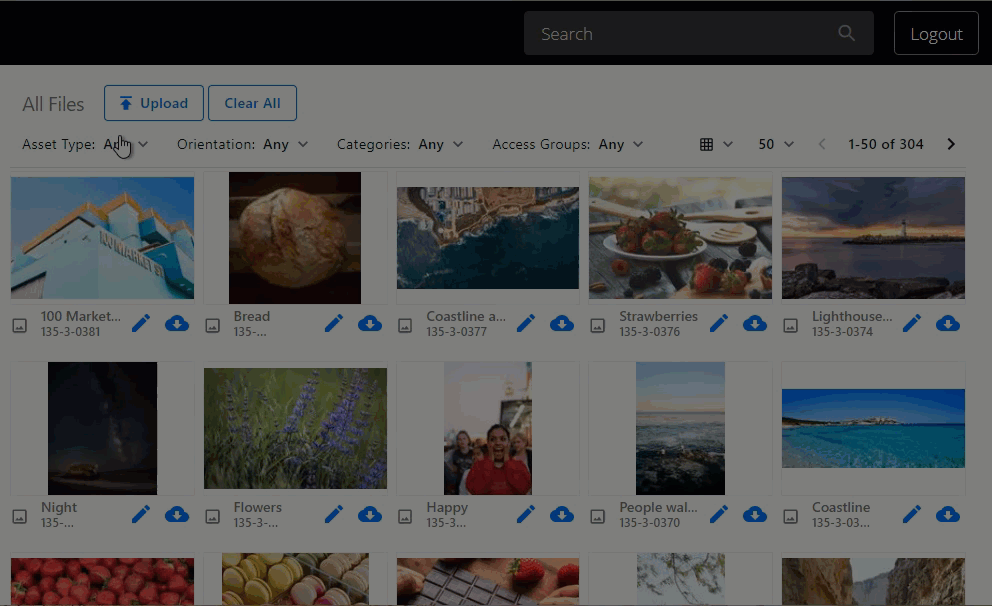Click image type icon beside Happy

tap(405, 517)
